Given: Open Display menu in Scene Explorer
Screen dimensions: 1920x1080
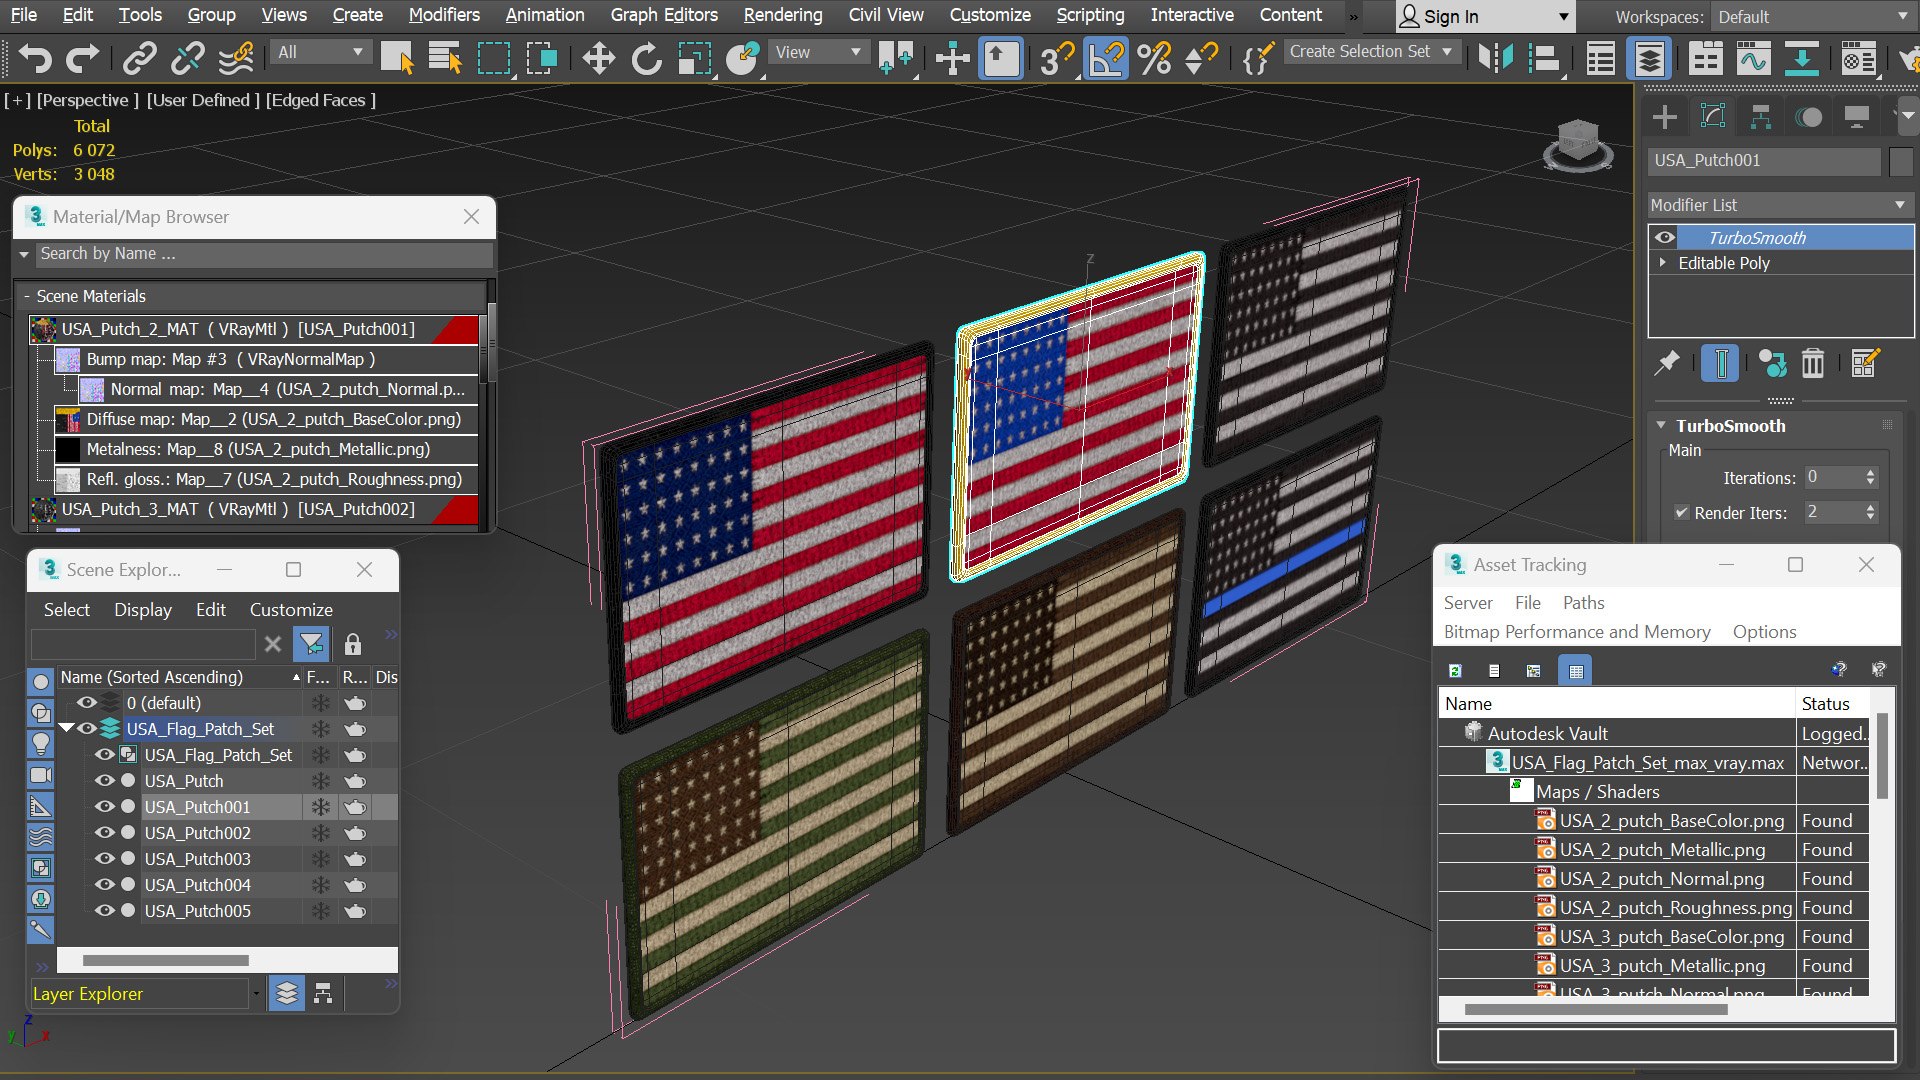Looking at the screenshot, I should 143,610.
